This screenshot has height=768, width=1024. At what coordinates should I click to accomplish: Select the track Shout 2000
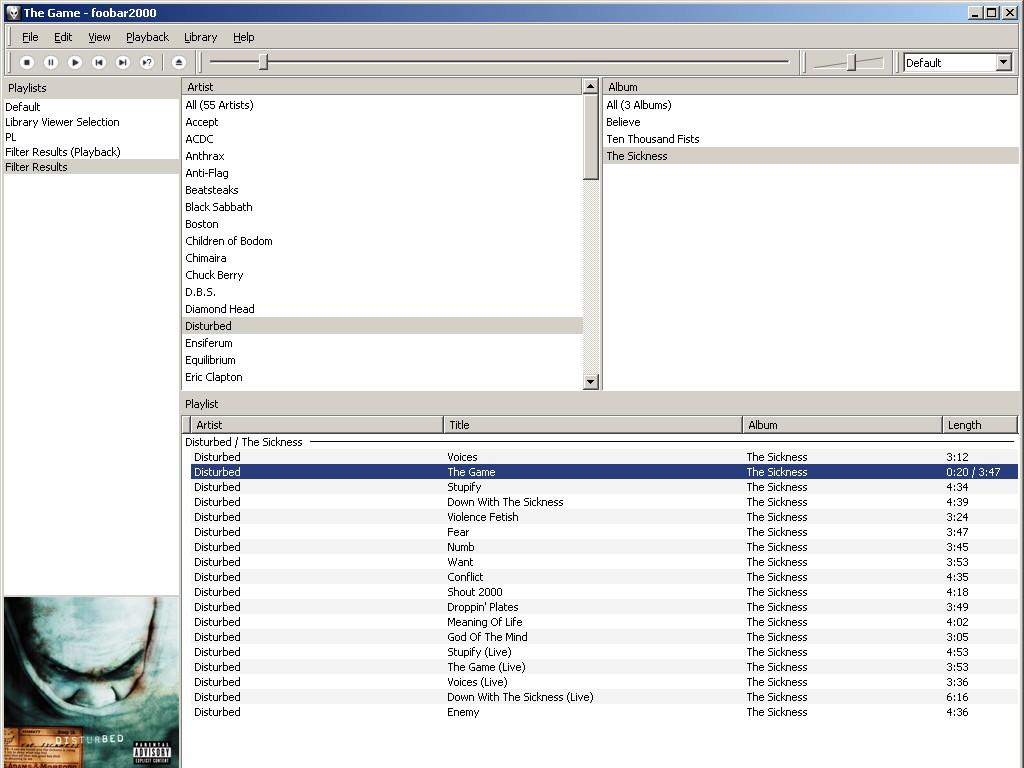[x=604, y=592]
